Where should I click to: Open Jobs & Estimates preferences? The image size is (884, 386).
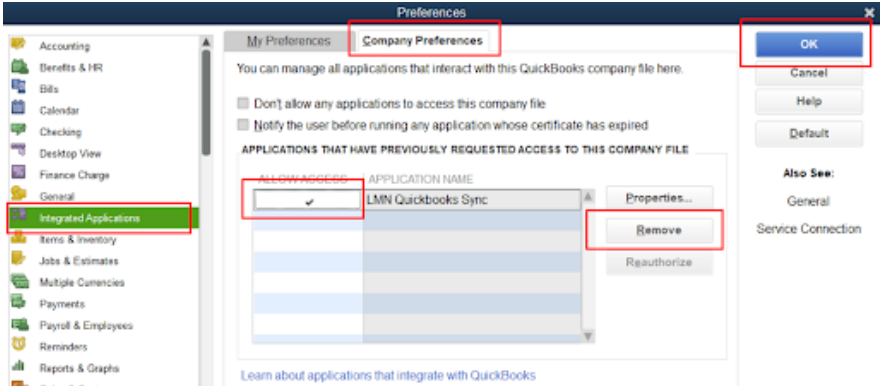pyautogui.click(x=79, y=261)
